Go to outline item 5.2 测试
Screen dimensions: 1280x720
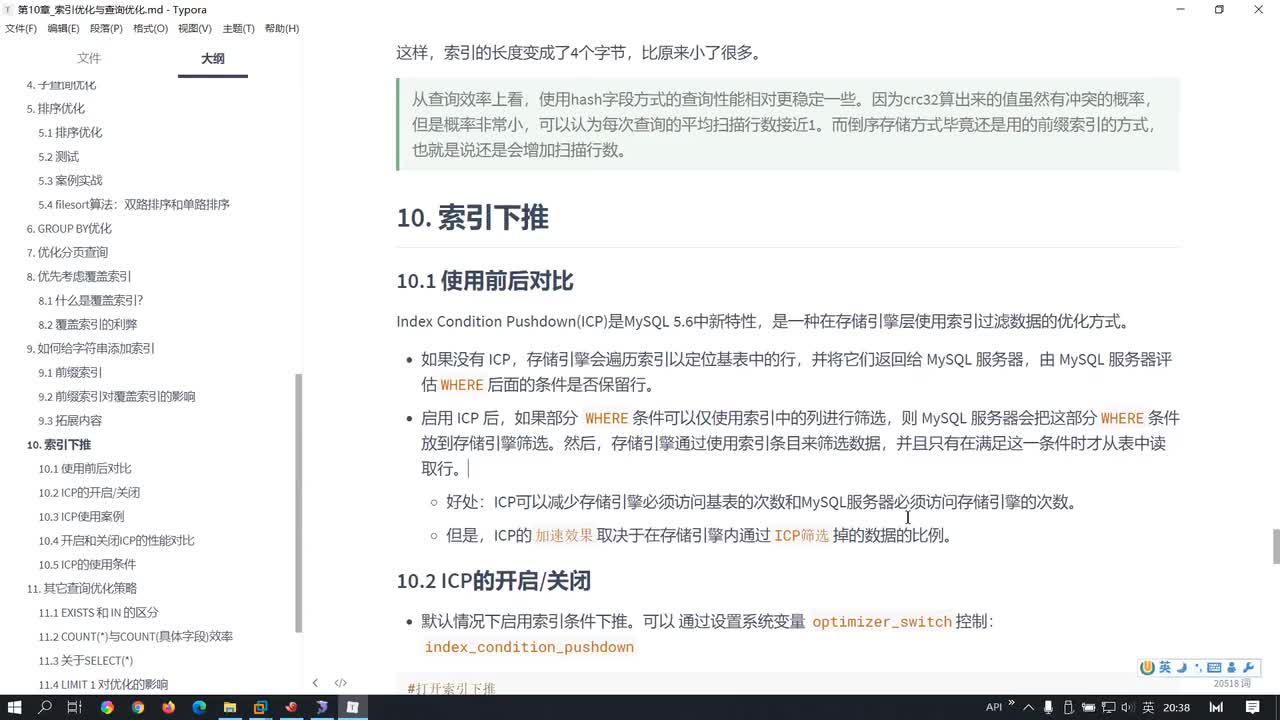pos(58,156)
